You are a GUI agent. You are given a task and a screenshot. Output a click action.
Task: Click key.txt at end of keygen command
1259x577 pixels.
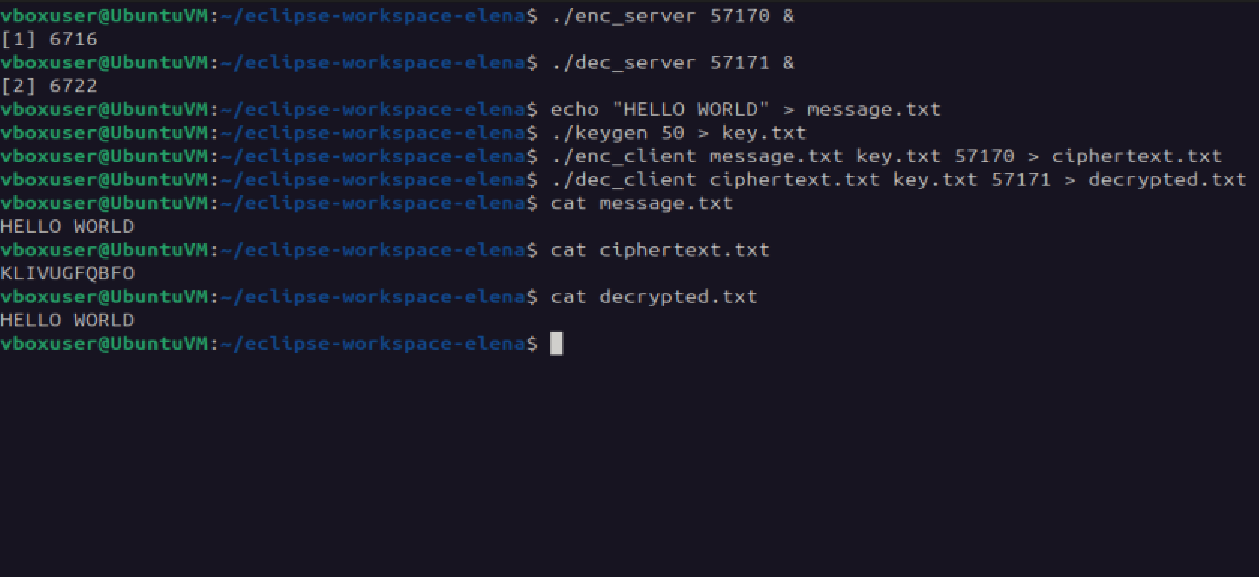[x=764, y=133]
